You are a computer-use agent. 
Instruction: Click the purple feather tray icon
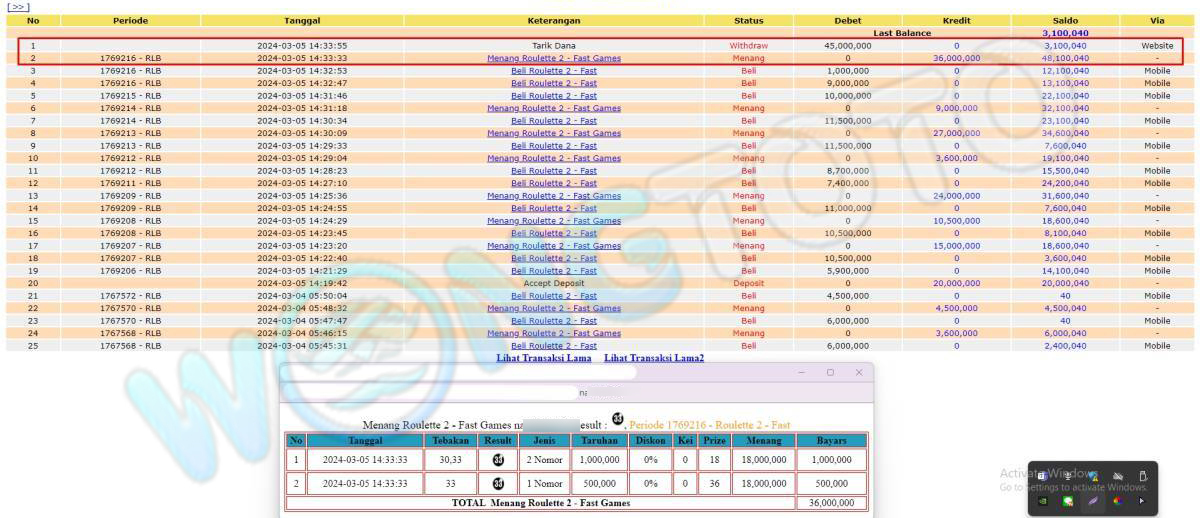pos(1093,501)
